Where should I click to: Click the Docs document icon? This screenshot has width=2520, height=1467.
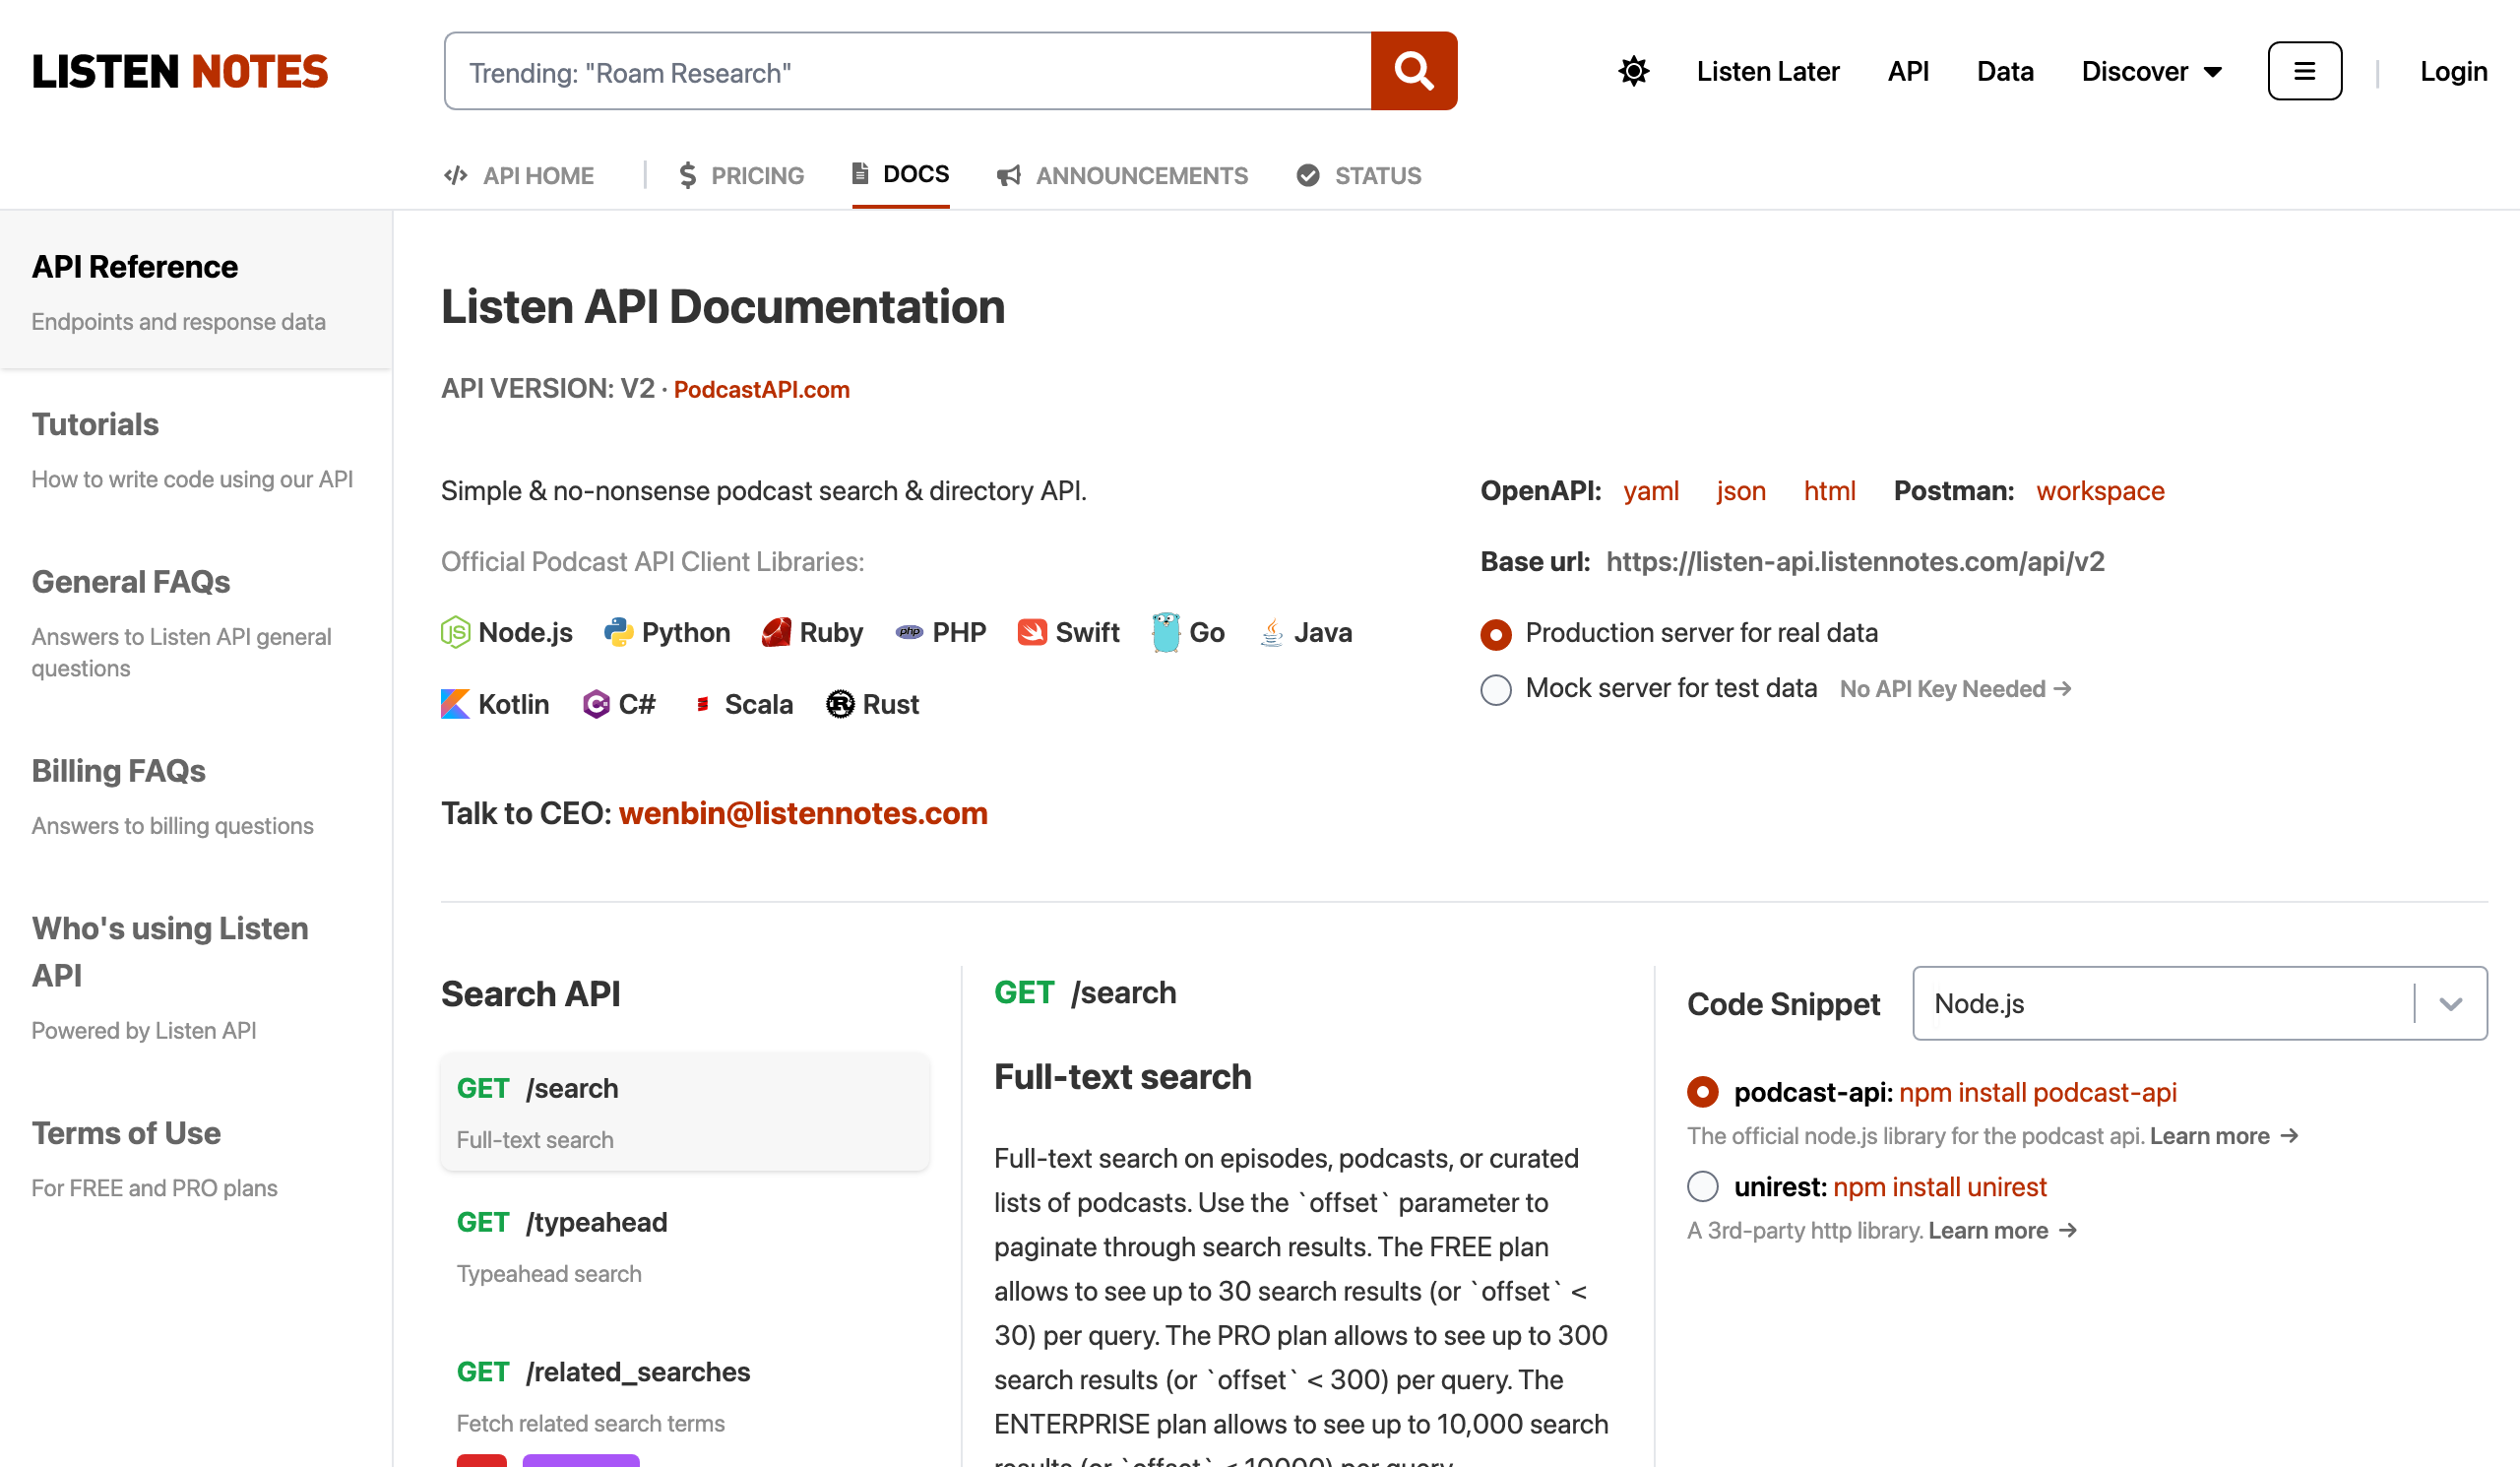[859, 173]
